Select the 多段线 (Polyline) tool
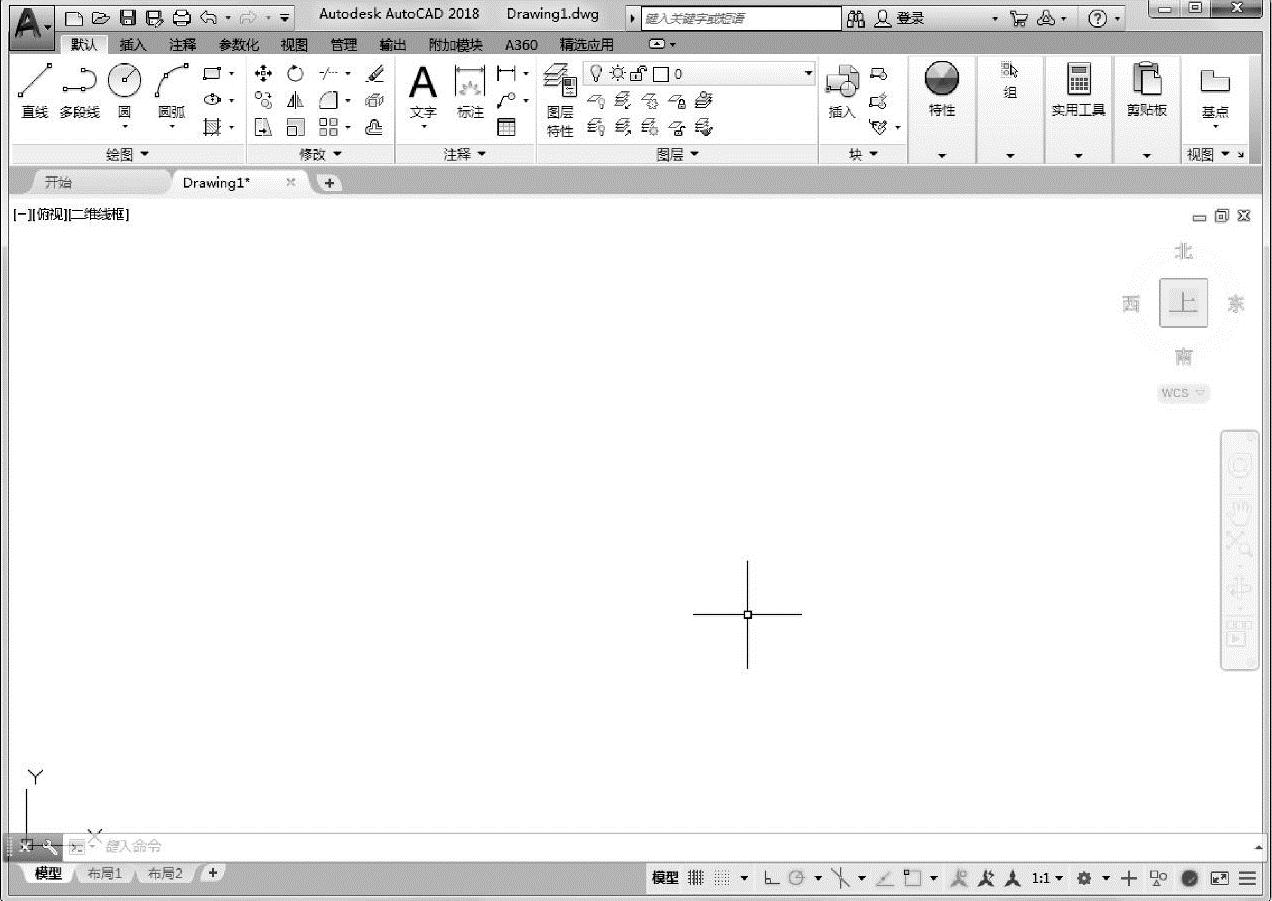 pyautogui.click(x=79, y=91)
